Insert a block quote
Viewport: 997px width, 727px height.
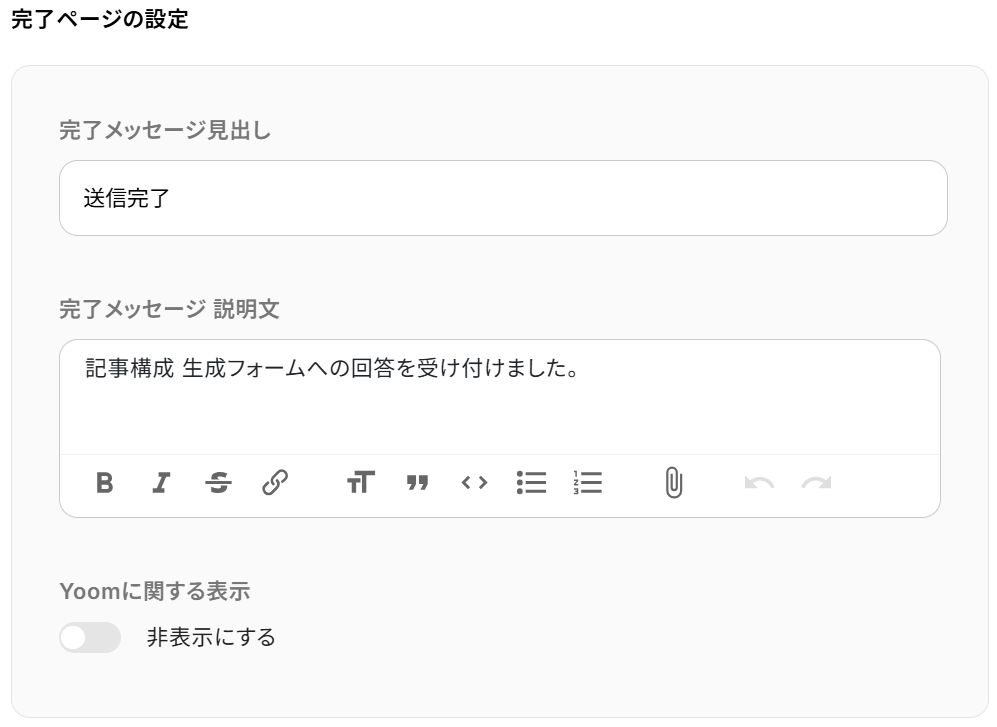[x=417, y=483]
